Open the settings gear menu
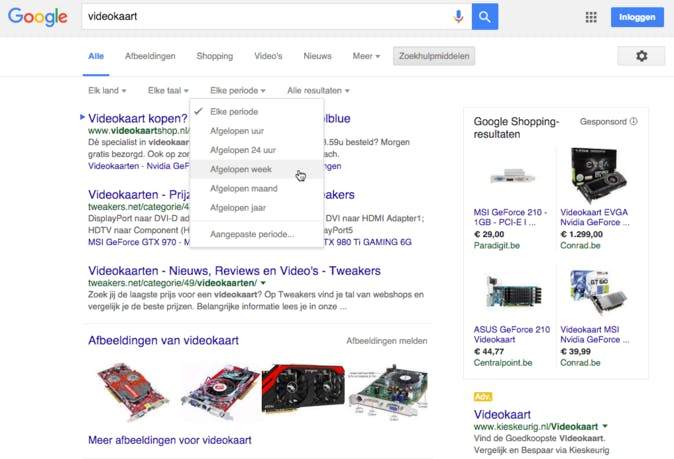 point(641,56)
